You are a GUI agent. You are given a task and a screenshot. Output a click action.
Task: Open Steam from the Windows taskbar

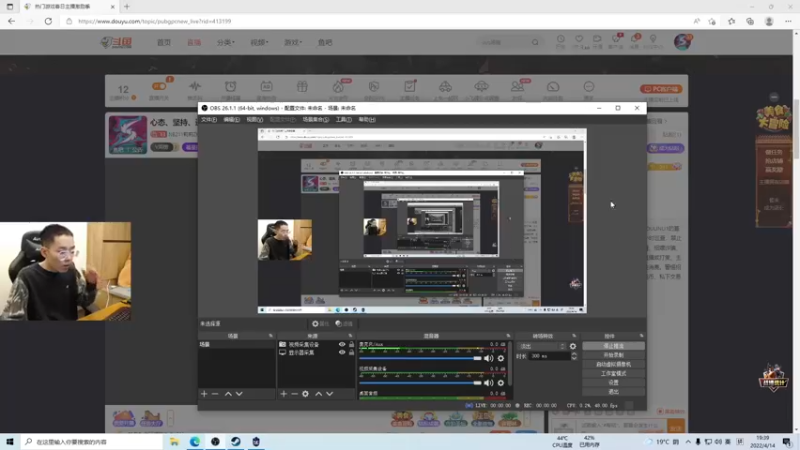tap(236, 442)
